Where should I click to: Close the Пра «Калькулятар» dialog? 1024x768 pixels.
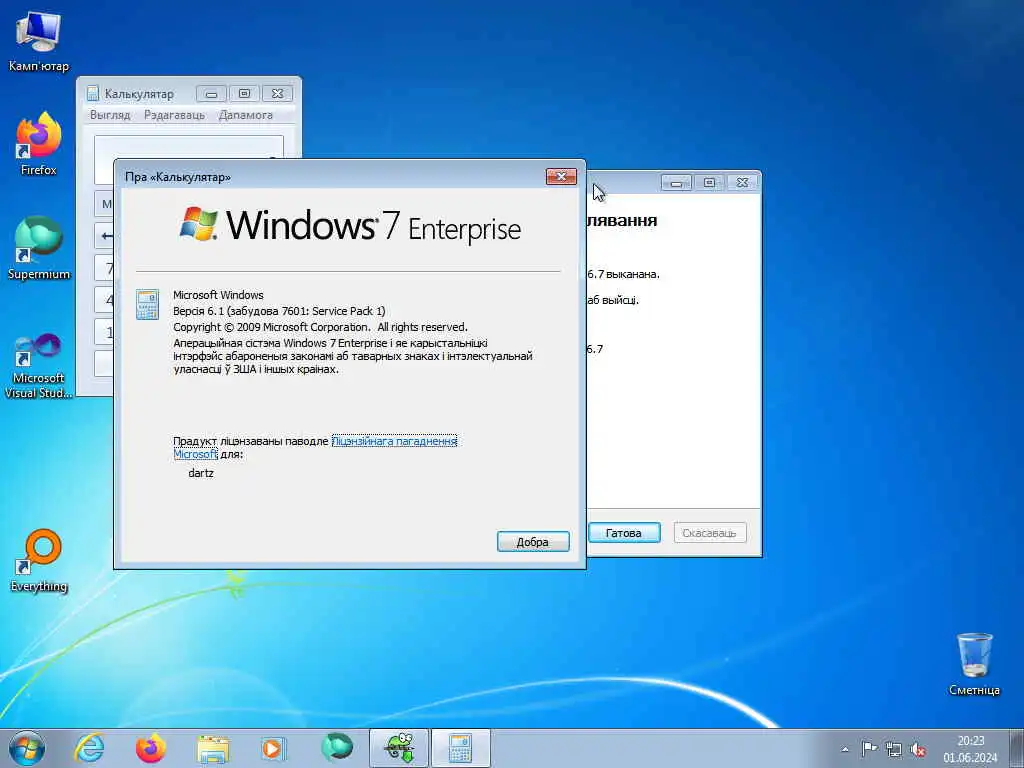(561, 176)
